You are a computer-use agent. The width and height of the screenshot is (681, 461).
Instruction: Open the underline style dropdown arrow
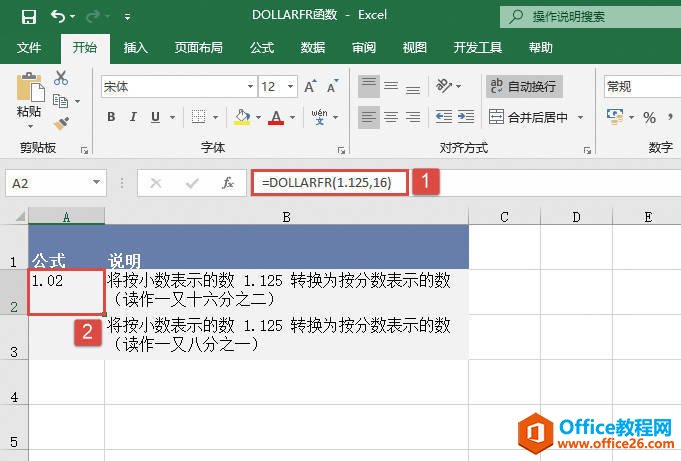pyautogui.click(x=172, y=117)
